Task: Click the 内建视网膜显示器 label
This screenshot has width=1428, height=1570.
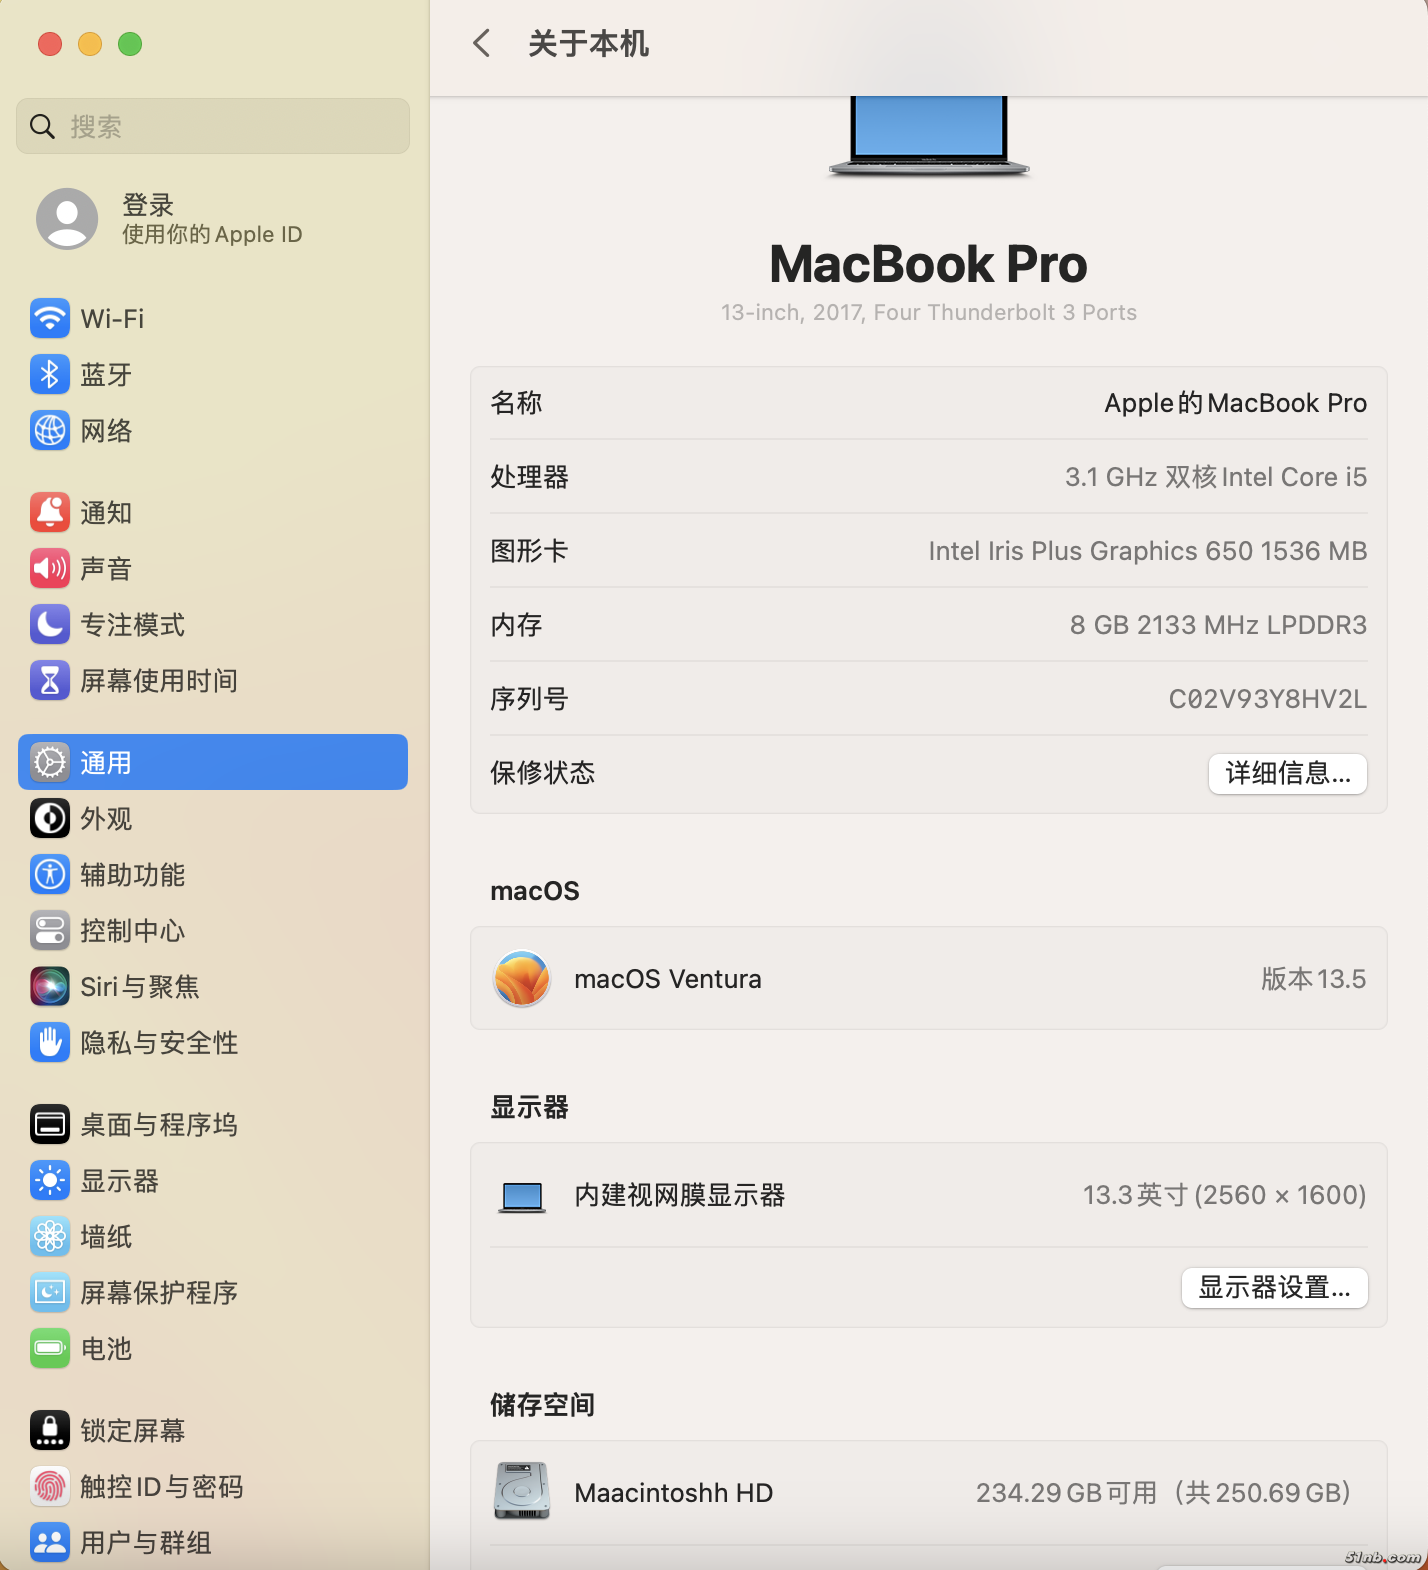Action: pyautogui.click(x=680, y=1195)
